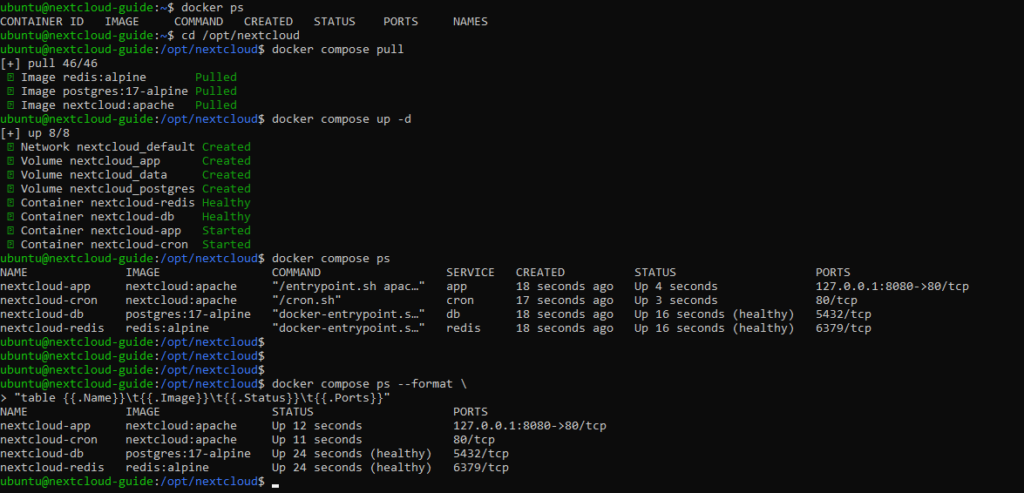This screenshot has height=493, width=1024.
Task: Click the 'SERVICE' column header
Action: [470, 272]
